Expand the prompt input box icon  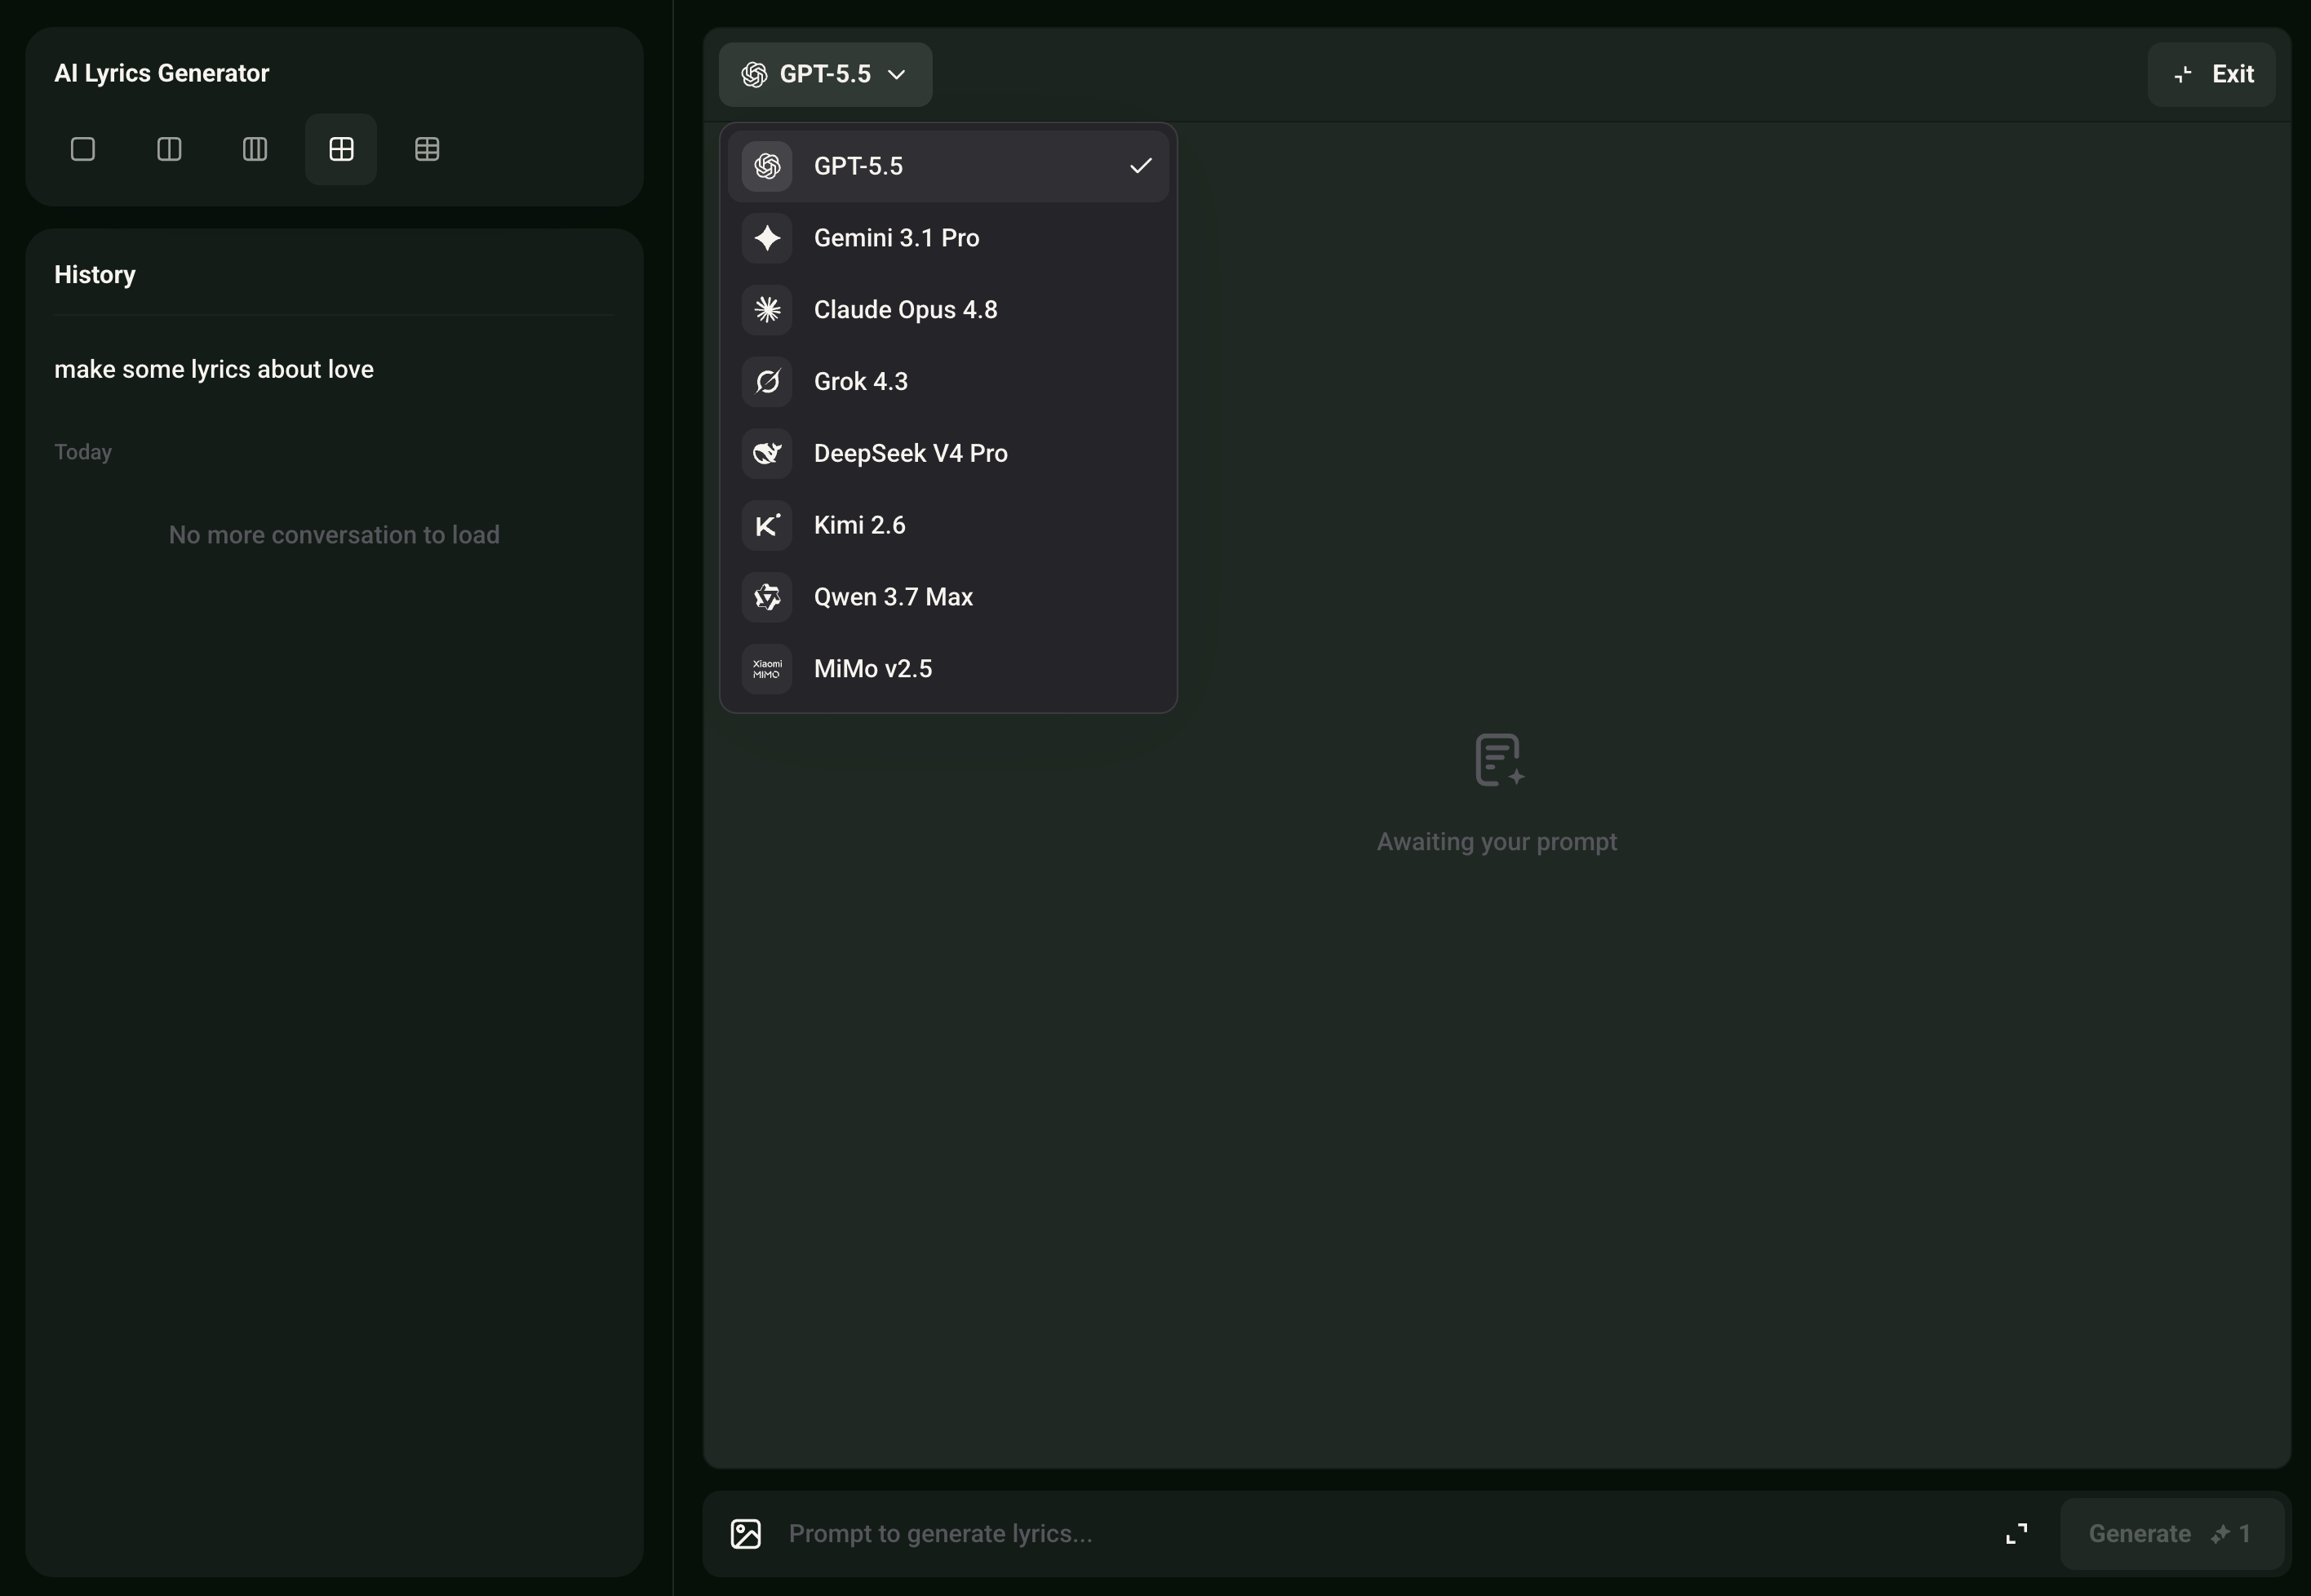(2017, 1533)
